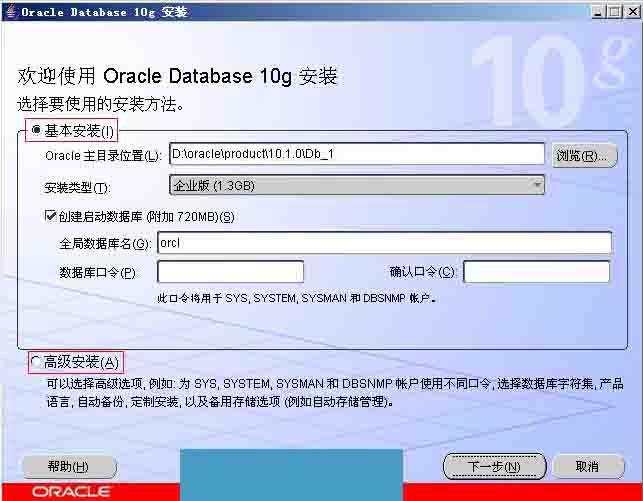Click the advanced options description text
Image resolution: width=643 pixels, height=501 pixels.
click(x=335, y=392)
